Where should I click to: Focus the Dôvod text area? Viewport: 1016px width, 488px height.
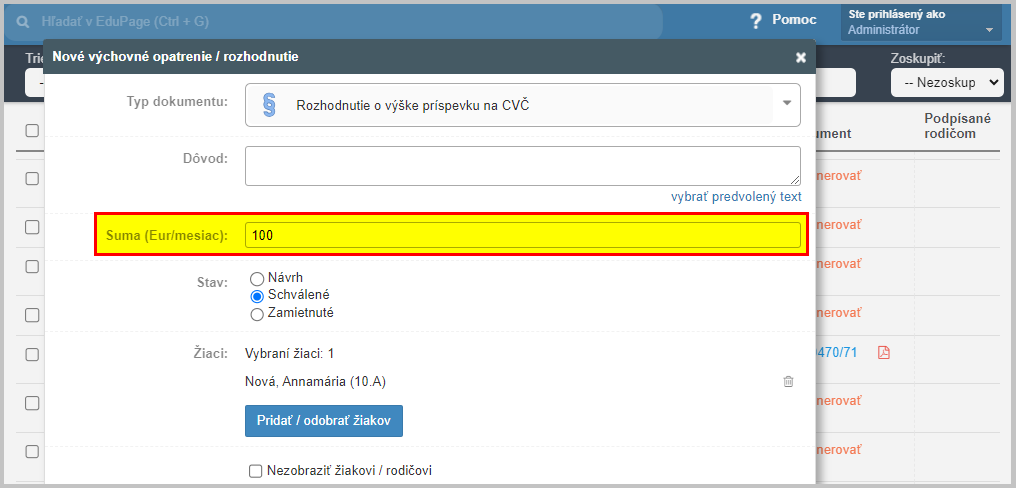(522, 166)
